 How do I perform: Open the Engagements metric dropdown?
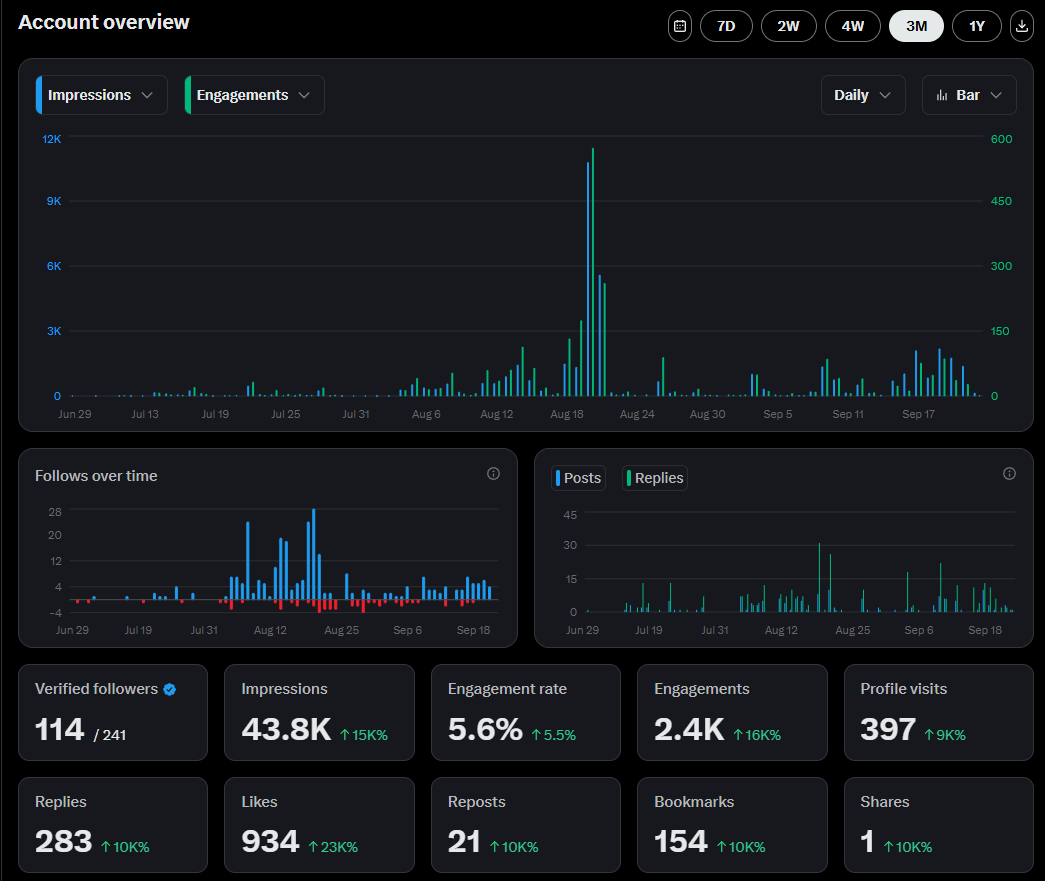[x=254, y=94]
